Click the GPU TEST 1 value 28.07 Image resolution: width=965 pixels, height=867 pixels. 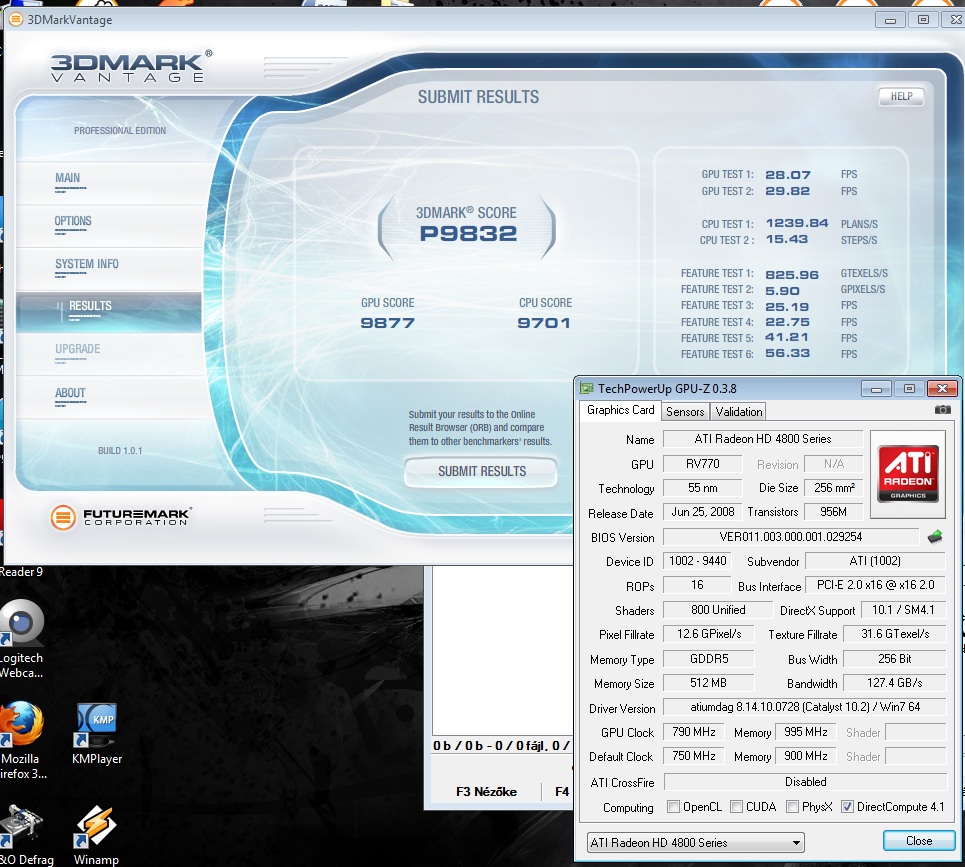pos(788,175)
